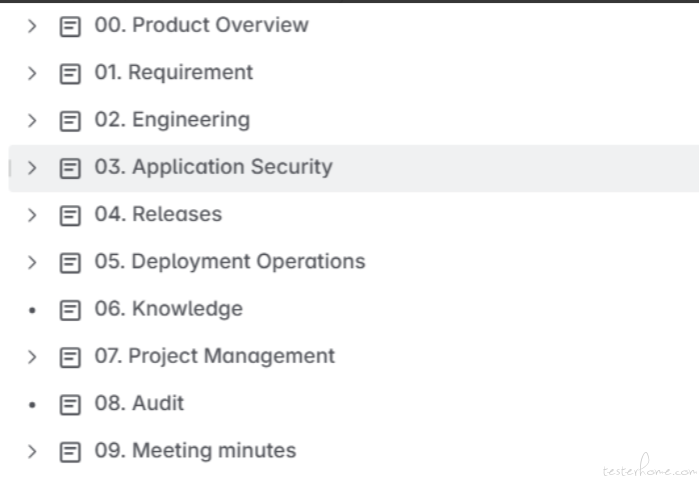This screenshot has height=486, width=699.
Task: Click page icon beside 02. Engineering
Action: (70, 121)
